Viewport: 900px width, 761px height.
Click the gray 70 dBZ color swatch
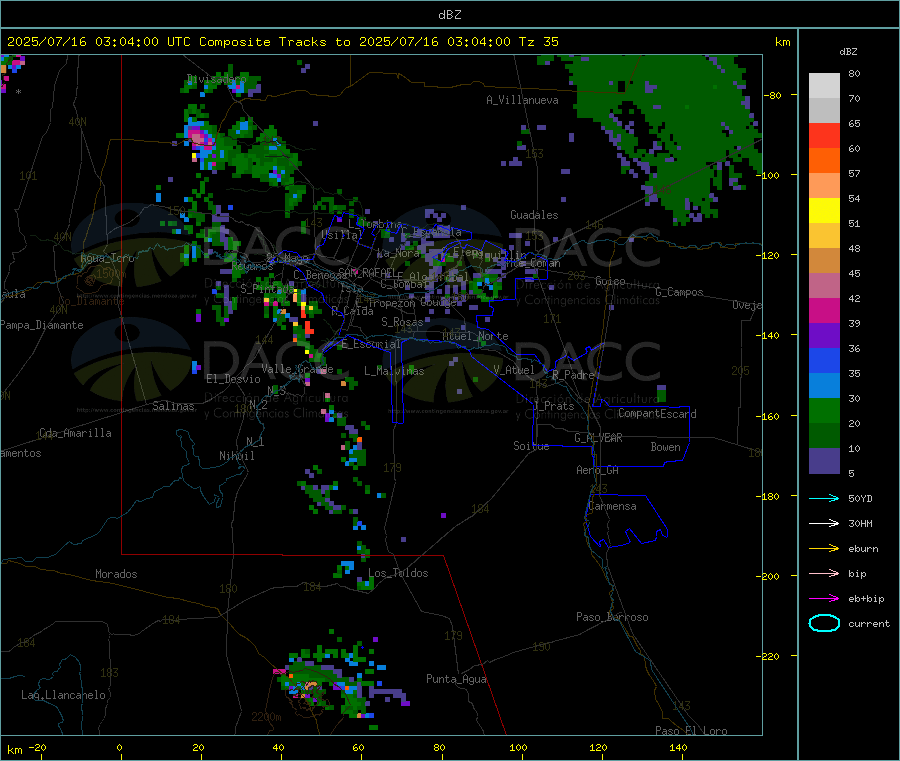824,110
